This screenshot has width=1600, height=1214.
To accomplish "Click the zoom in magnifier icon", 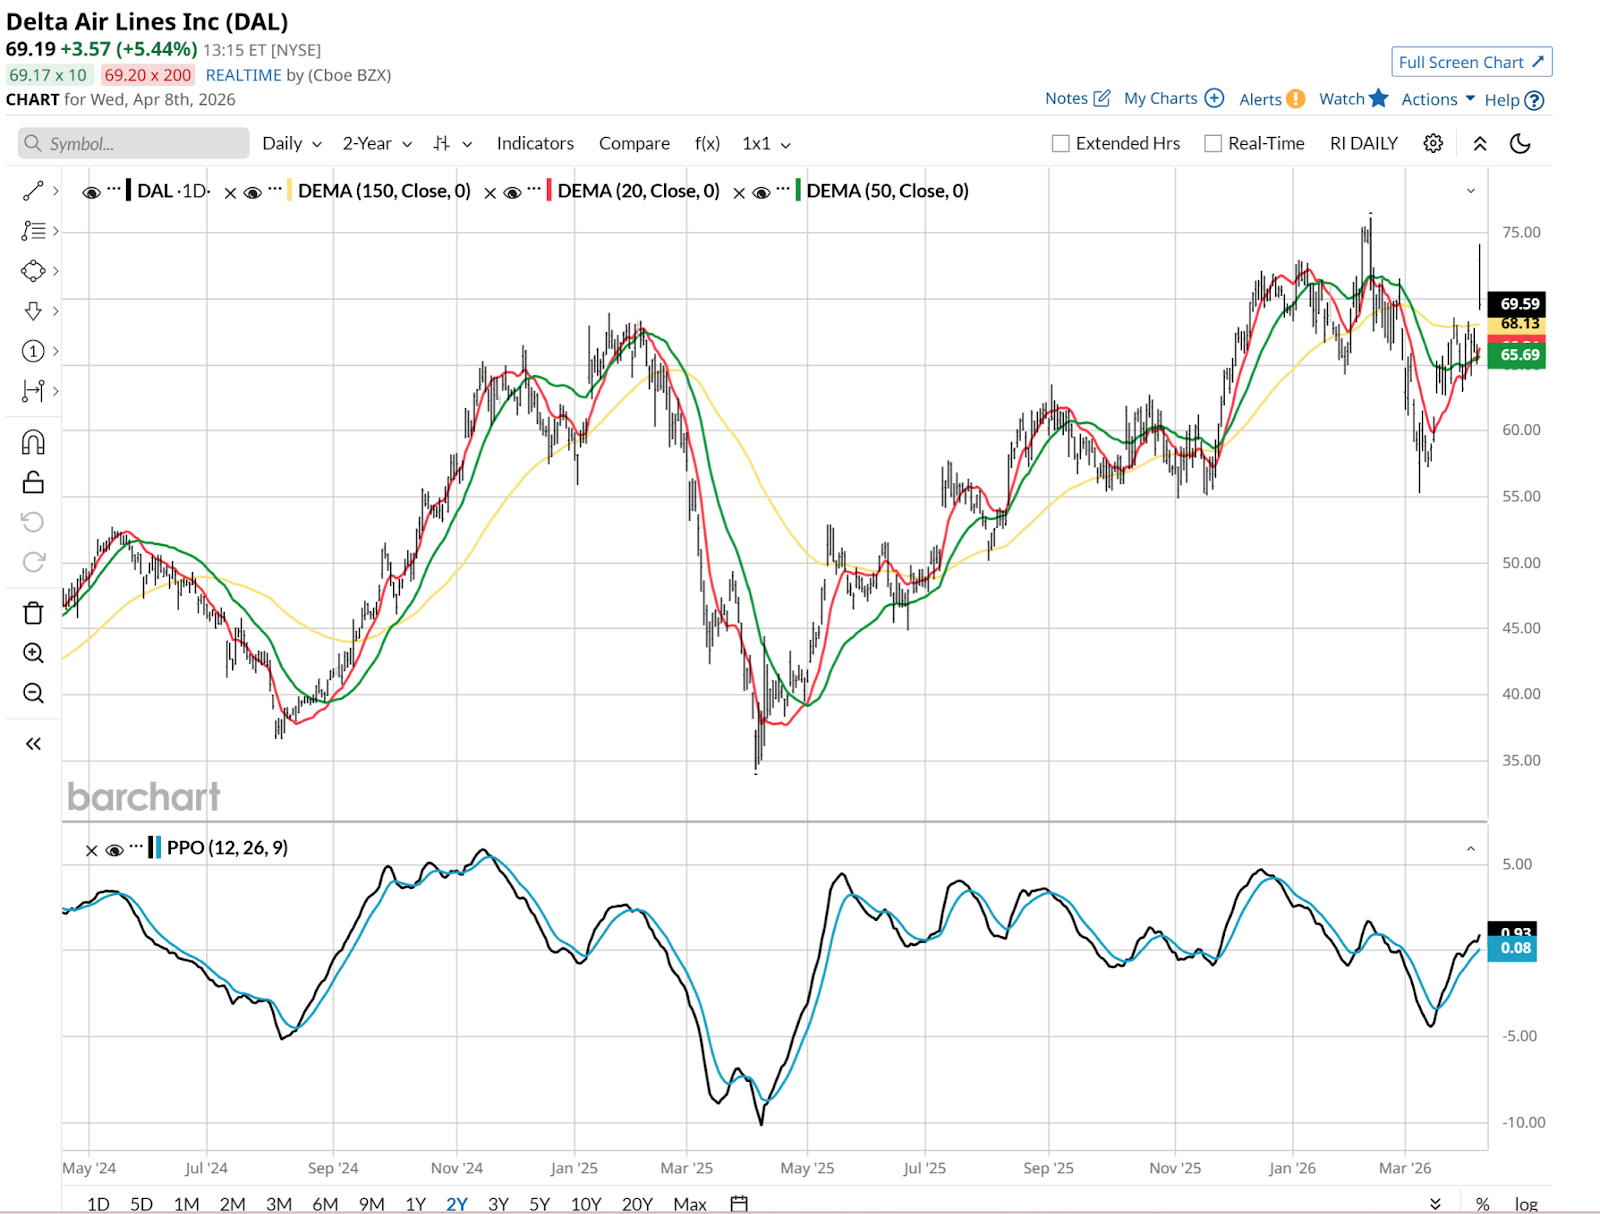I will [33, 653].
